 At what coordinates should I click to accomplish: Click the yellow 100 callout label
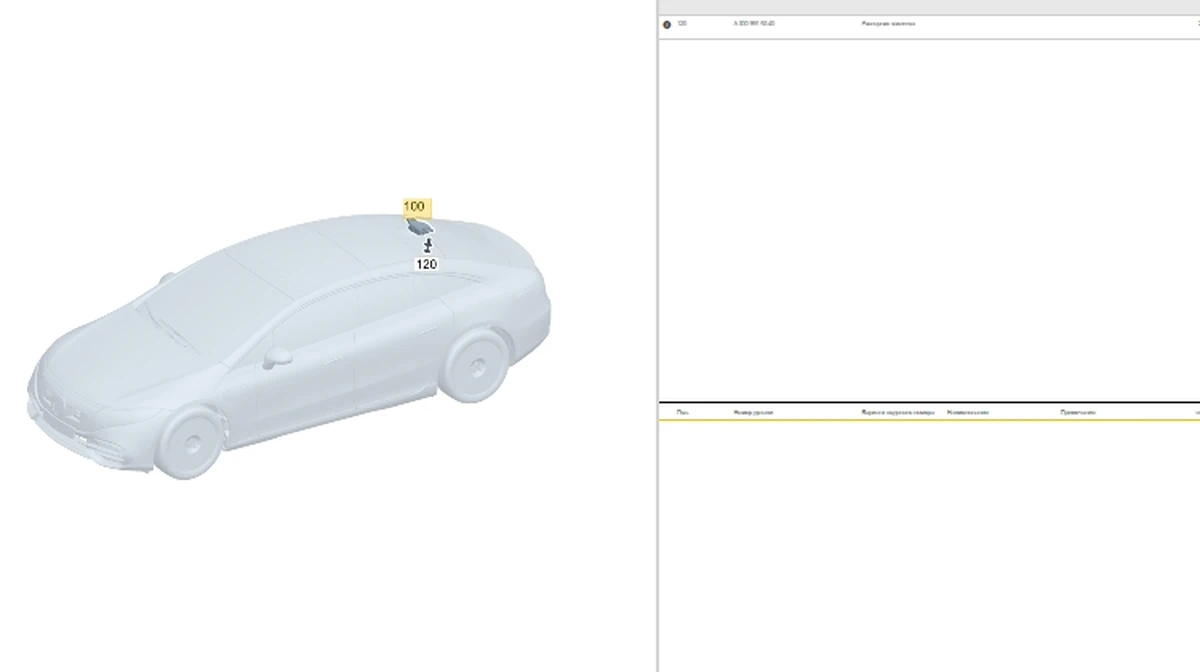(414, 207)
